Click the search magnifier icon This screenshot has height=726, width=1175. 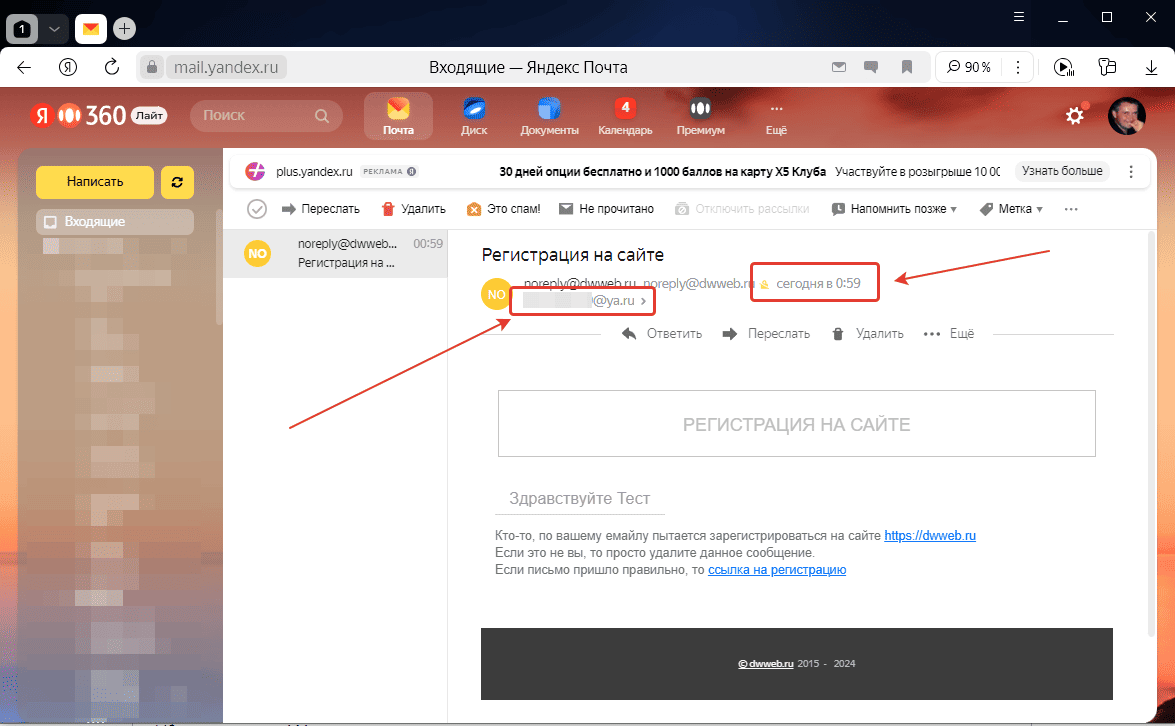[321, 115]
